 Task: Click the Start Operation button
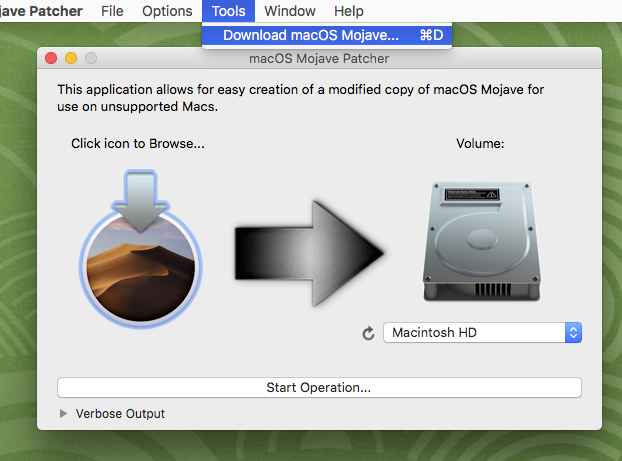(319, 387)
